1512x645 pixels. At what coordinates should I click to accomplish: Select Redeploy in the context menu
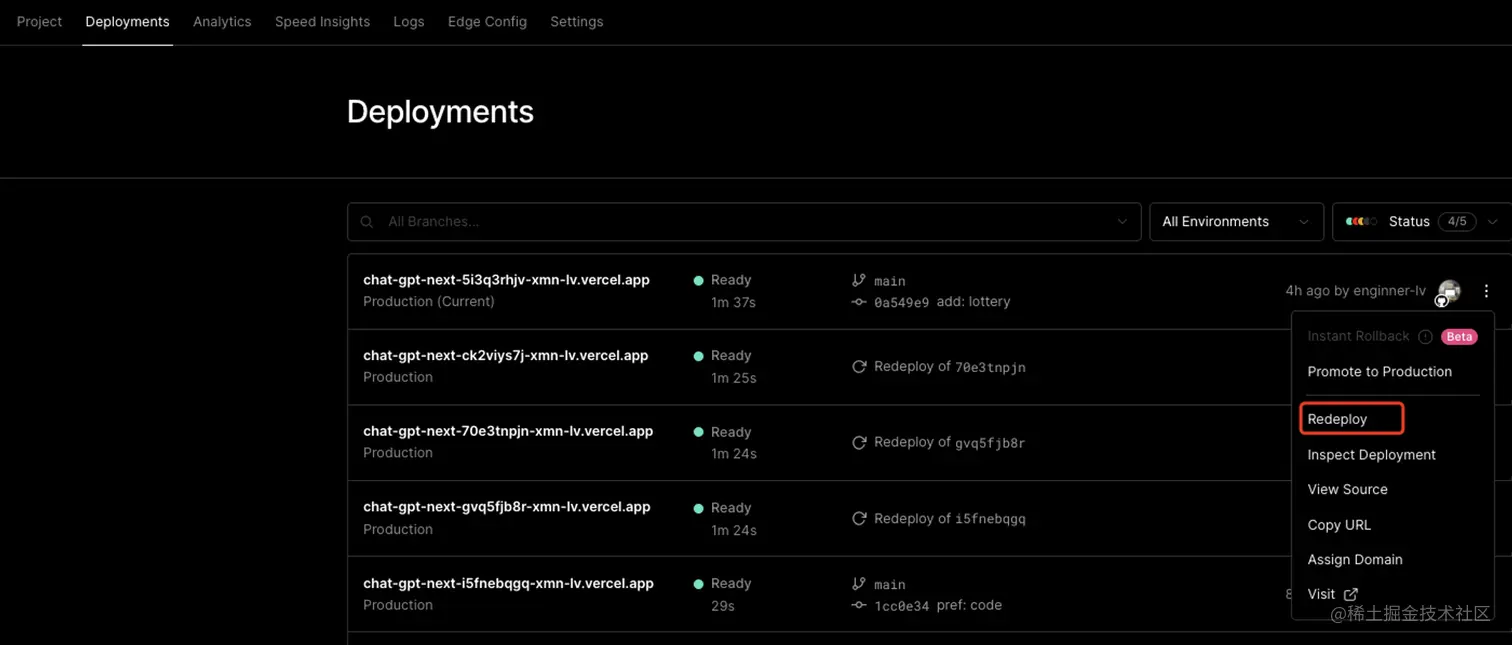pos(1337,419)
